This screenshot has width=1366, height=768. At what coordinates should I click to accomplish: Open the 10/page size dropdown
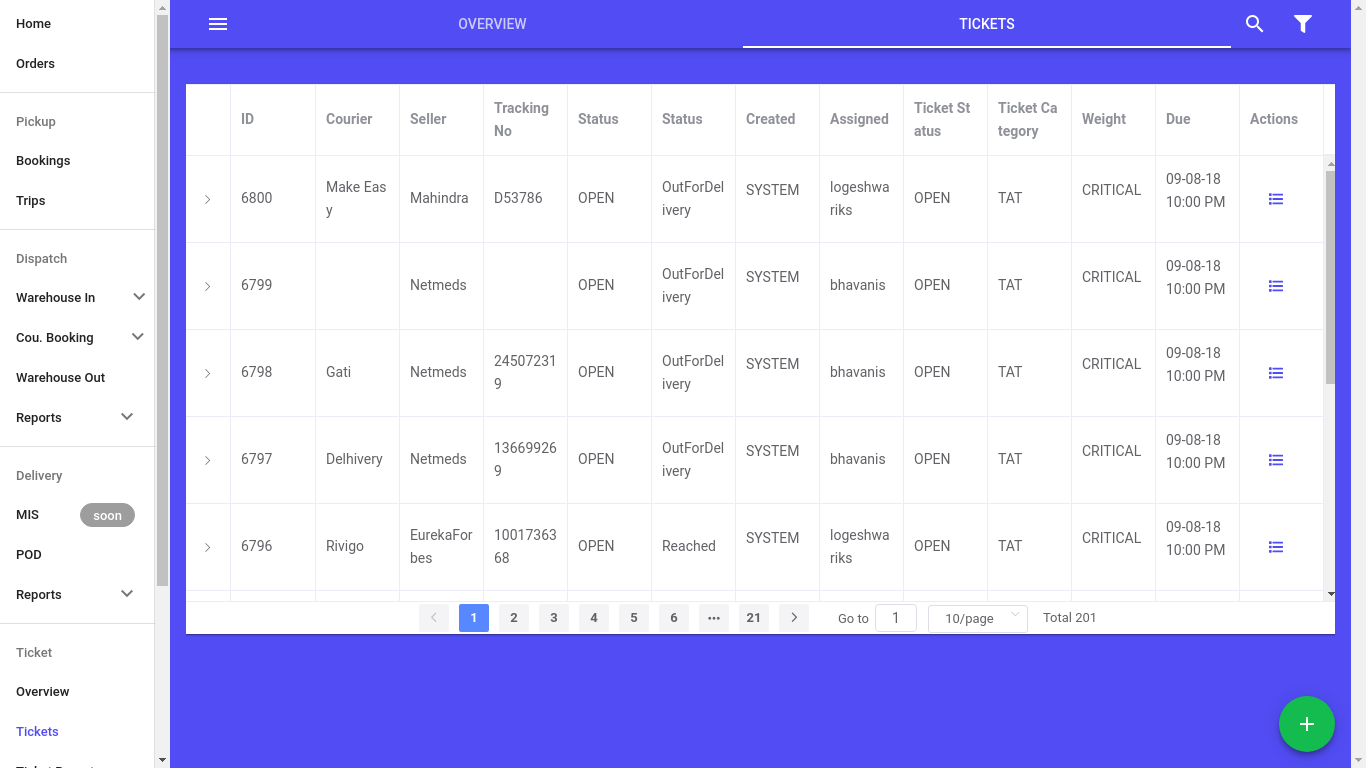[x=978, y=618]
